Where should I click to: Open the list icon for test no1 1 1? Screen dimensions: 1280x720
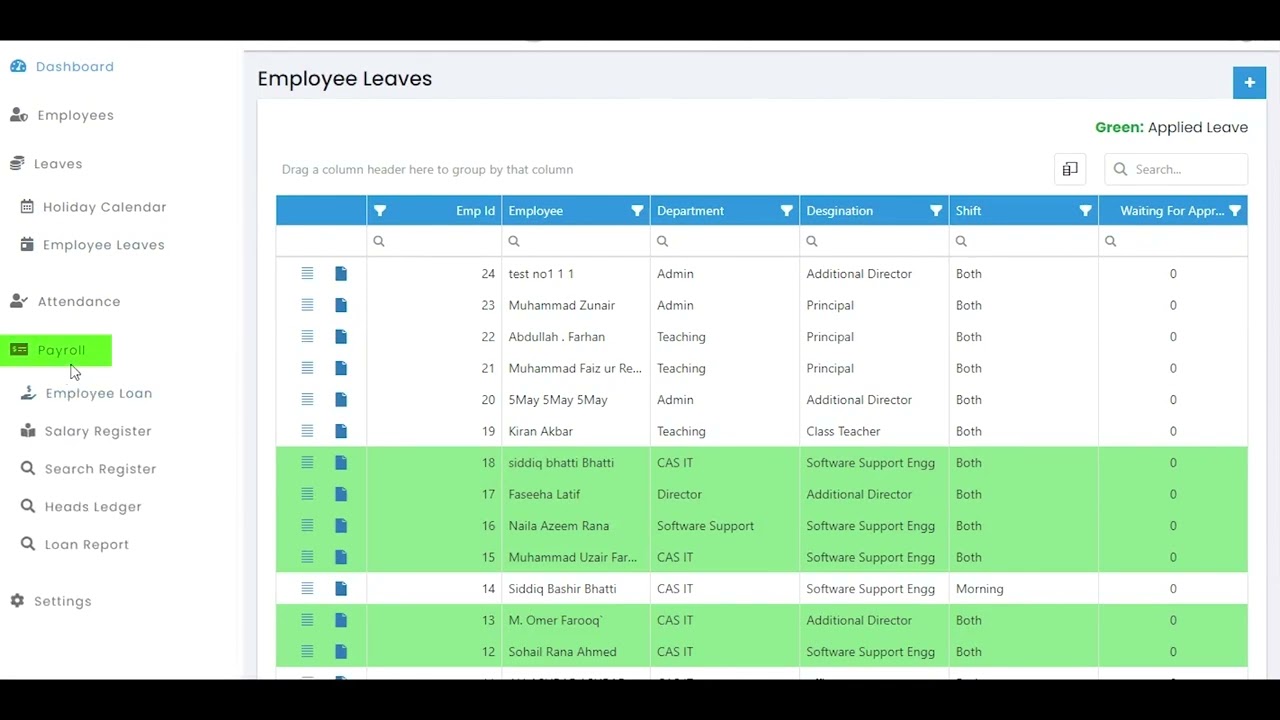pos(308,273)
